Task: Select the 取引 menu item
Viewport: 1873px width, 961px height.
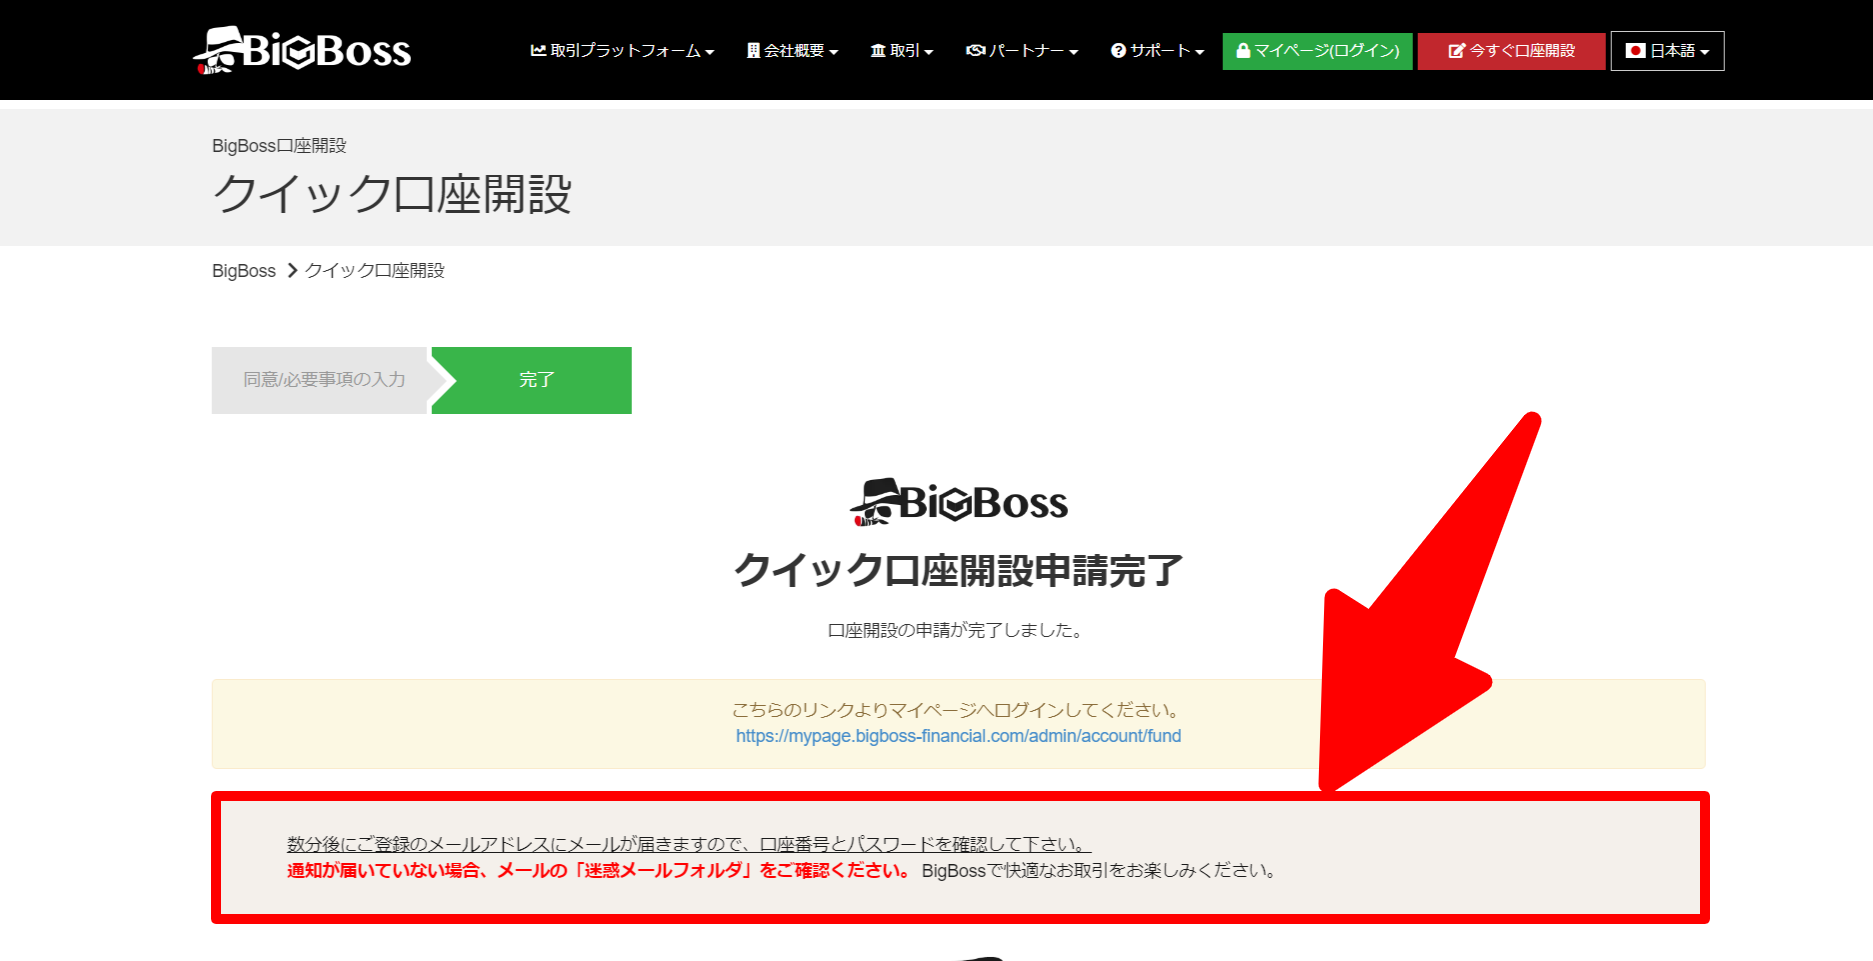Action: (901, 51)
